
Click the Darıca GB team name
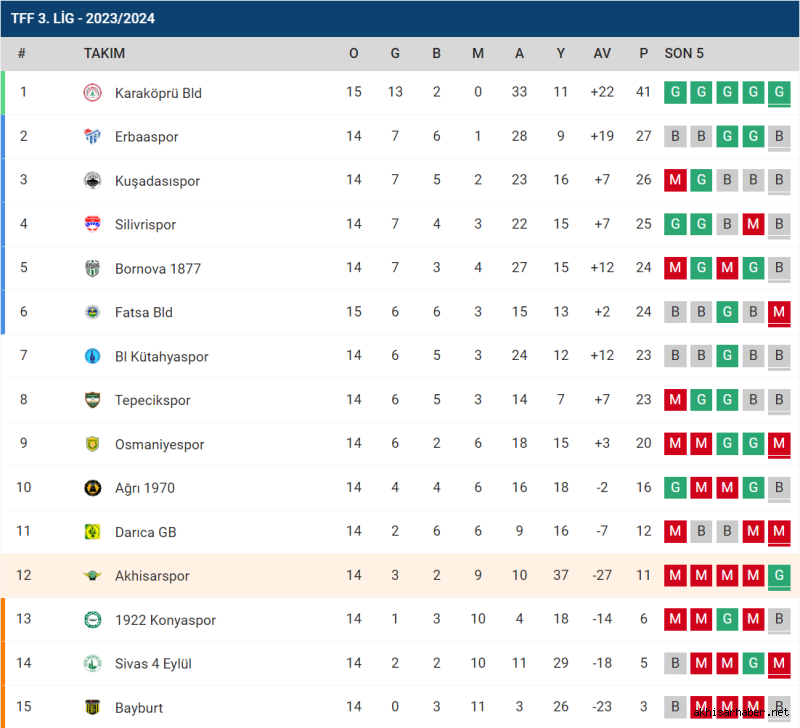[145, 532]
